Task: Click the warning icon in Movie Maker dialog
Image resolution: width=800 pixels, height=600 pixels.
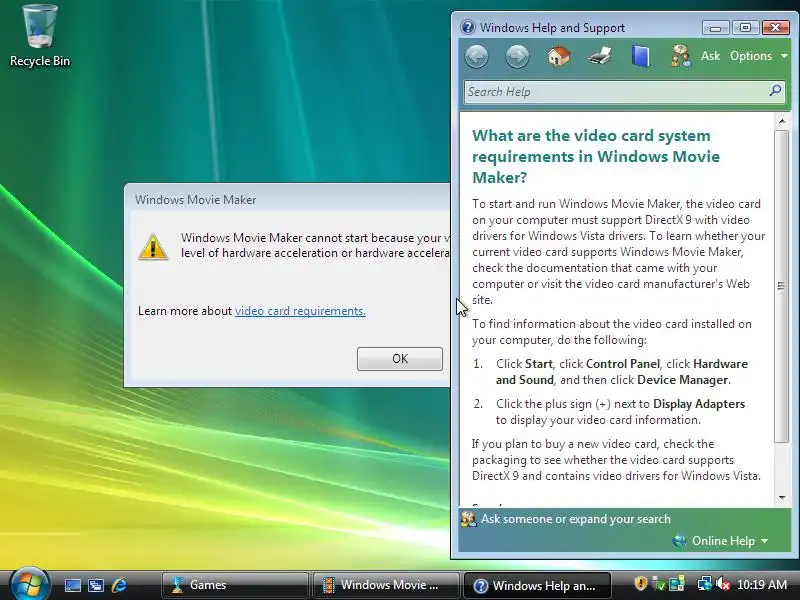Action: pos(153,247)
